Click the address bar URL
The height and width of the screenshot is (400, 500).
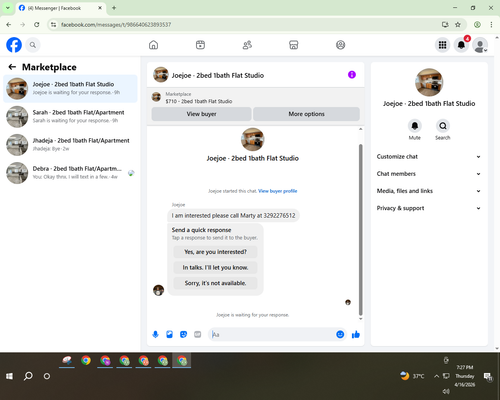(x=116, y=25)
